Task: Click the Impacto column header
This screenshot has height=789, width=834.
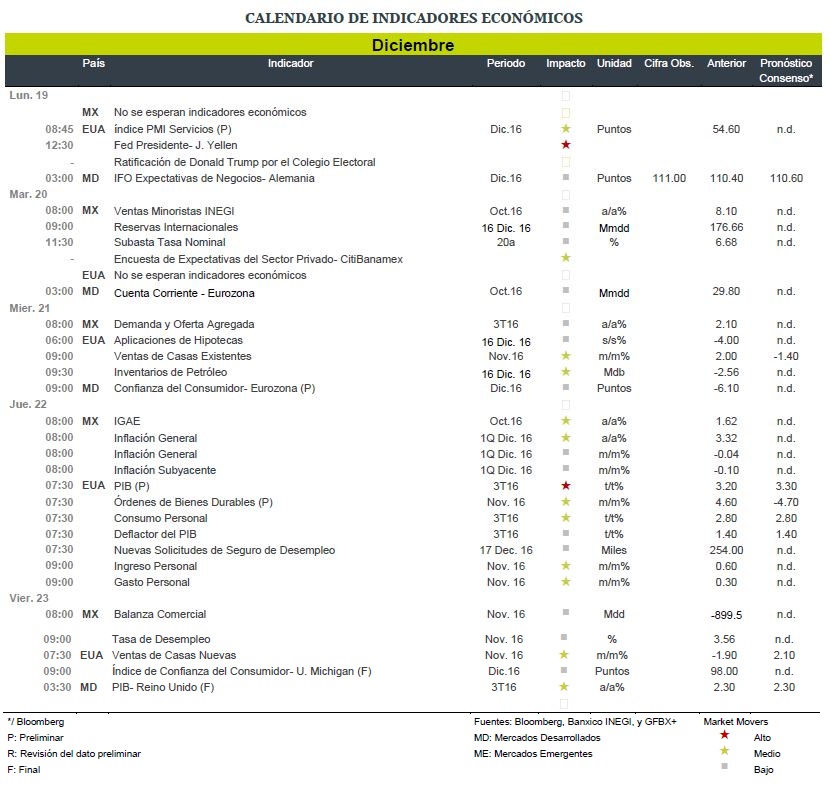Action: [x=565, y=63]
